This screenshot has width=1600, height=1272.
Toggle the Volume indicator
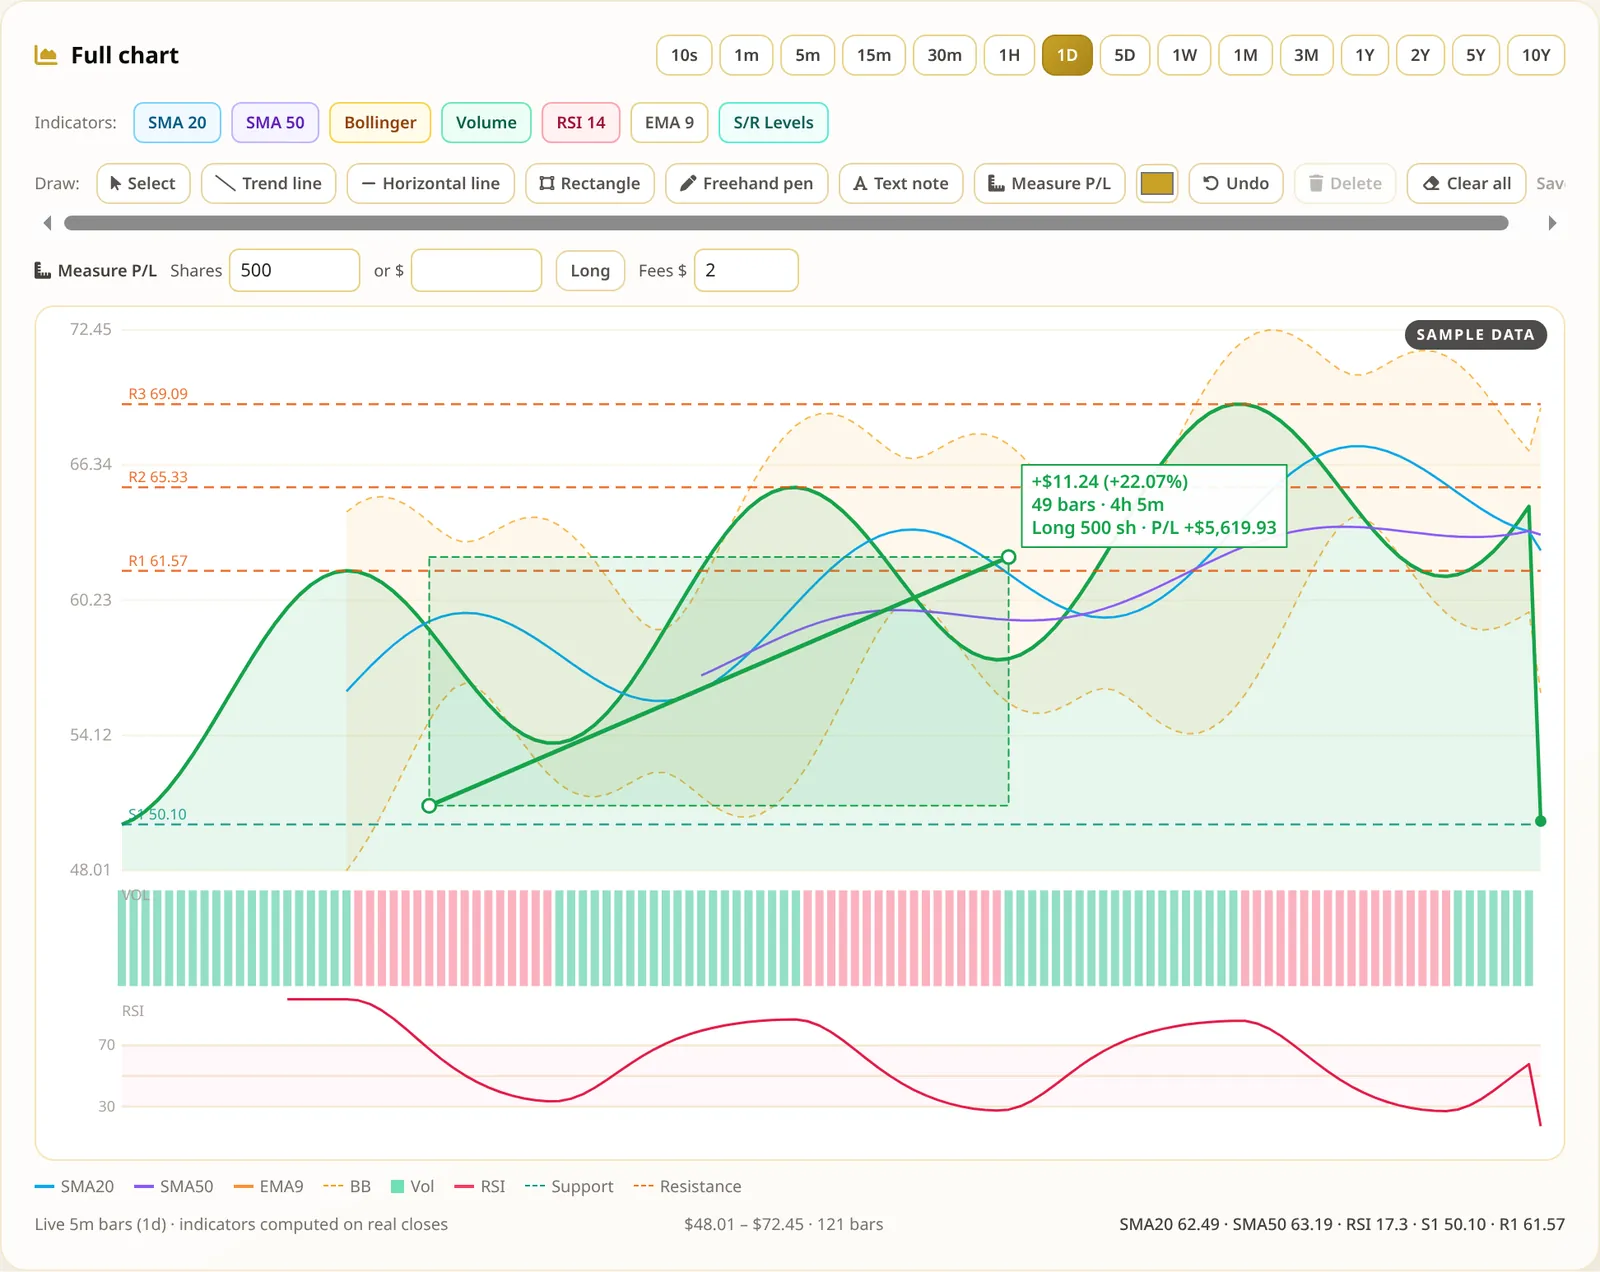coord(486,122)
